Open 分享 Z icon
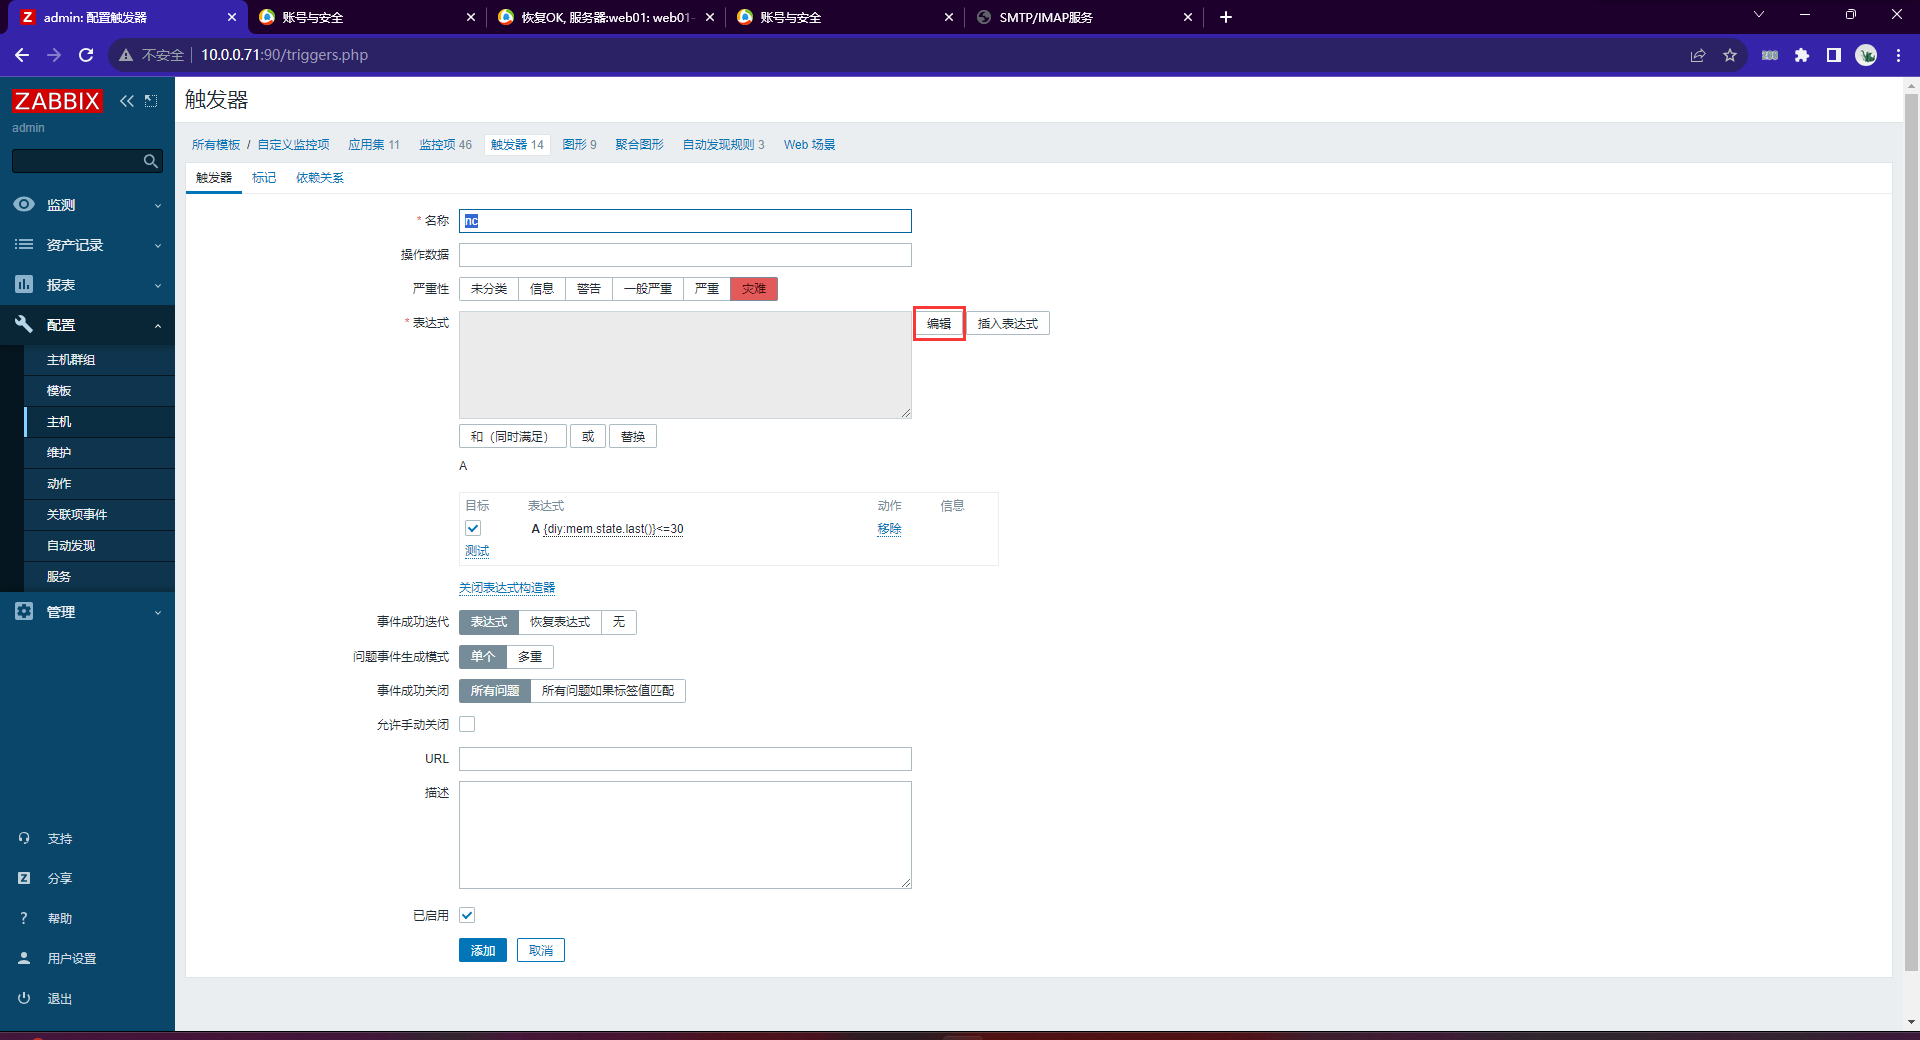This screenshot has width=1920, height=1040. pos(24,878)
